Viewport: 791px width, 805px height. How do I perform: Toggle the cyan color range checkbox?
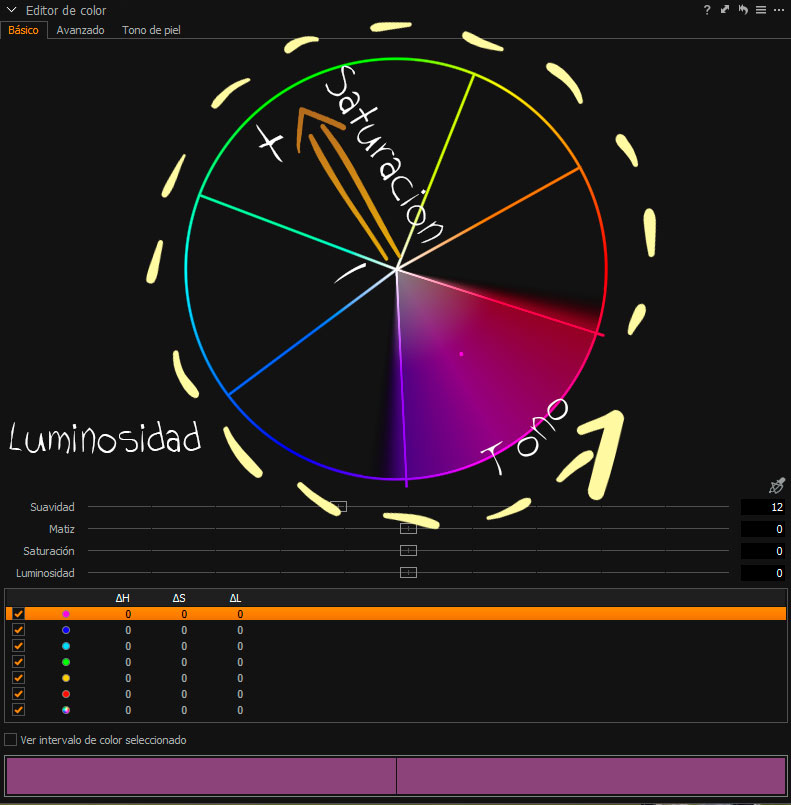click(x=18, y=646)
